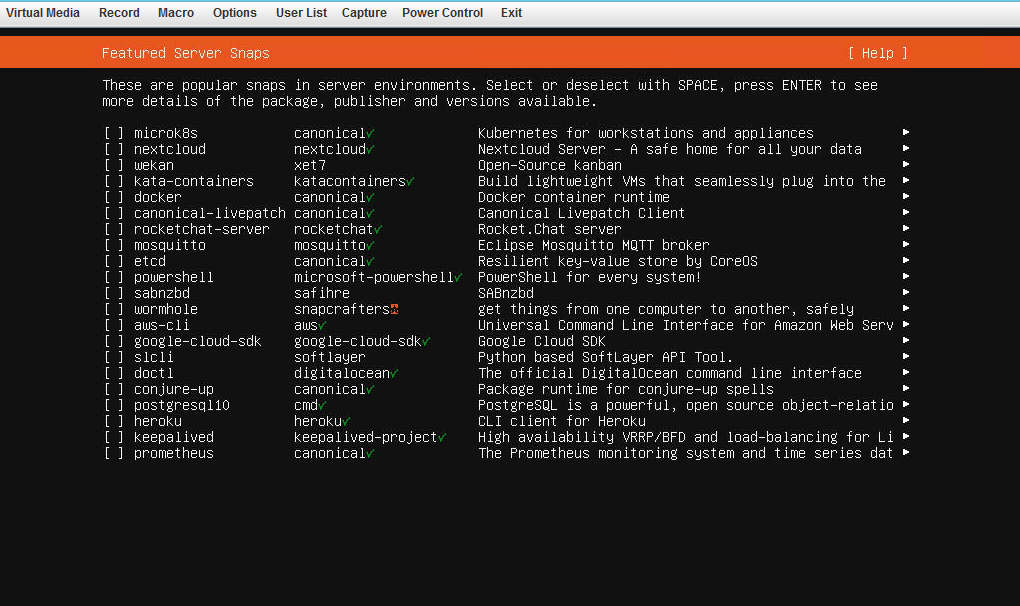Screen dimensions: 1020x606
Task: Expand details arrow for postgresql10 row
Action: (906, 404)
